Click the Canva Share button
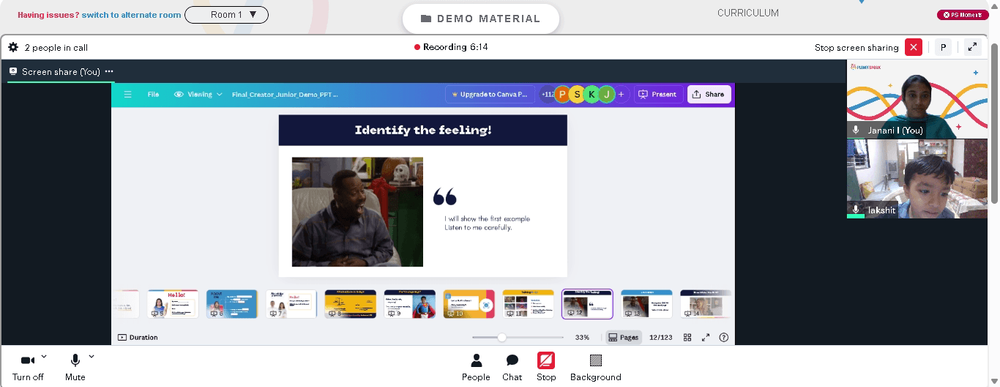The width and height of the screenshot is (1000, 387). click(x=709, y=94)
